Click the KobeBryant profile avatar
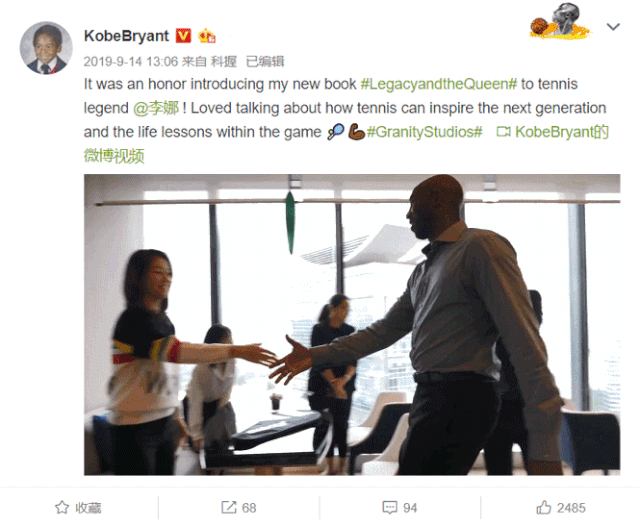 (46, 48)
